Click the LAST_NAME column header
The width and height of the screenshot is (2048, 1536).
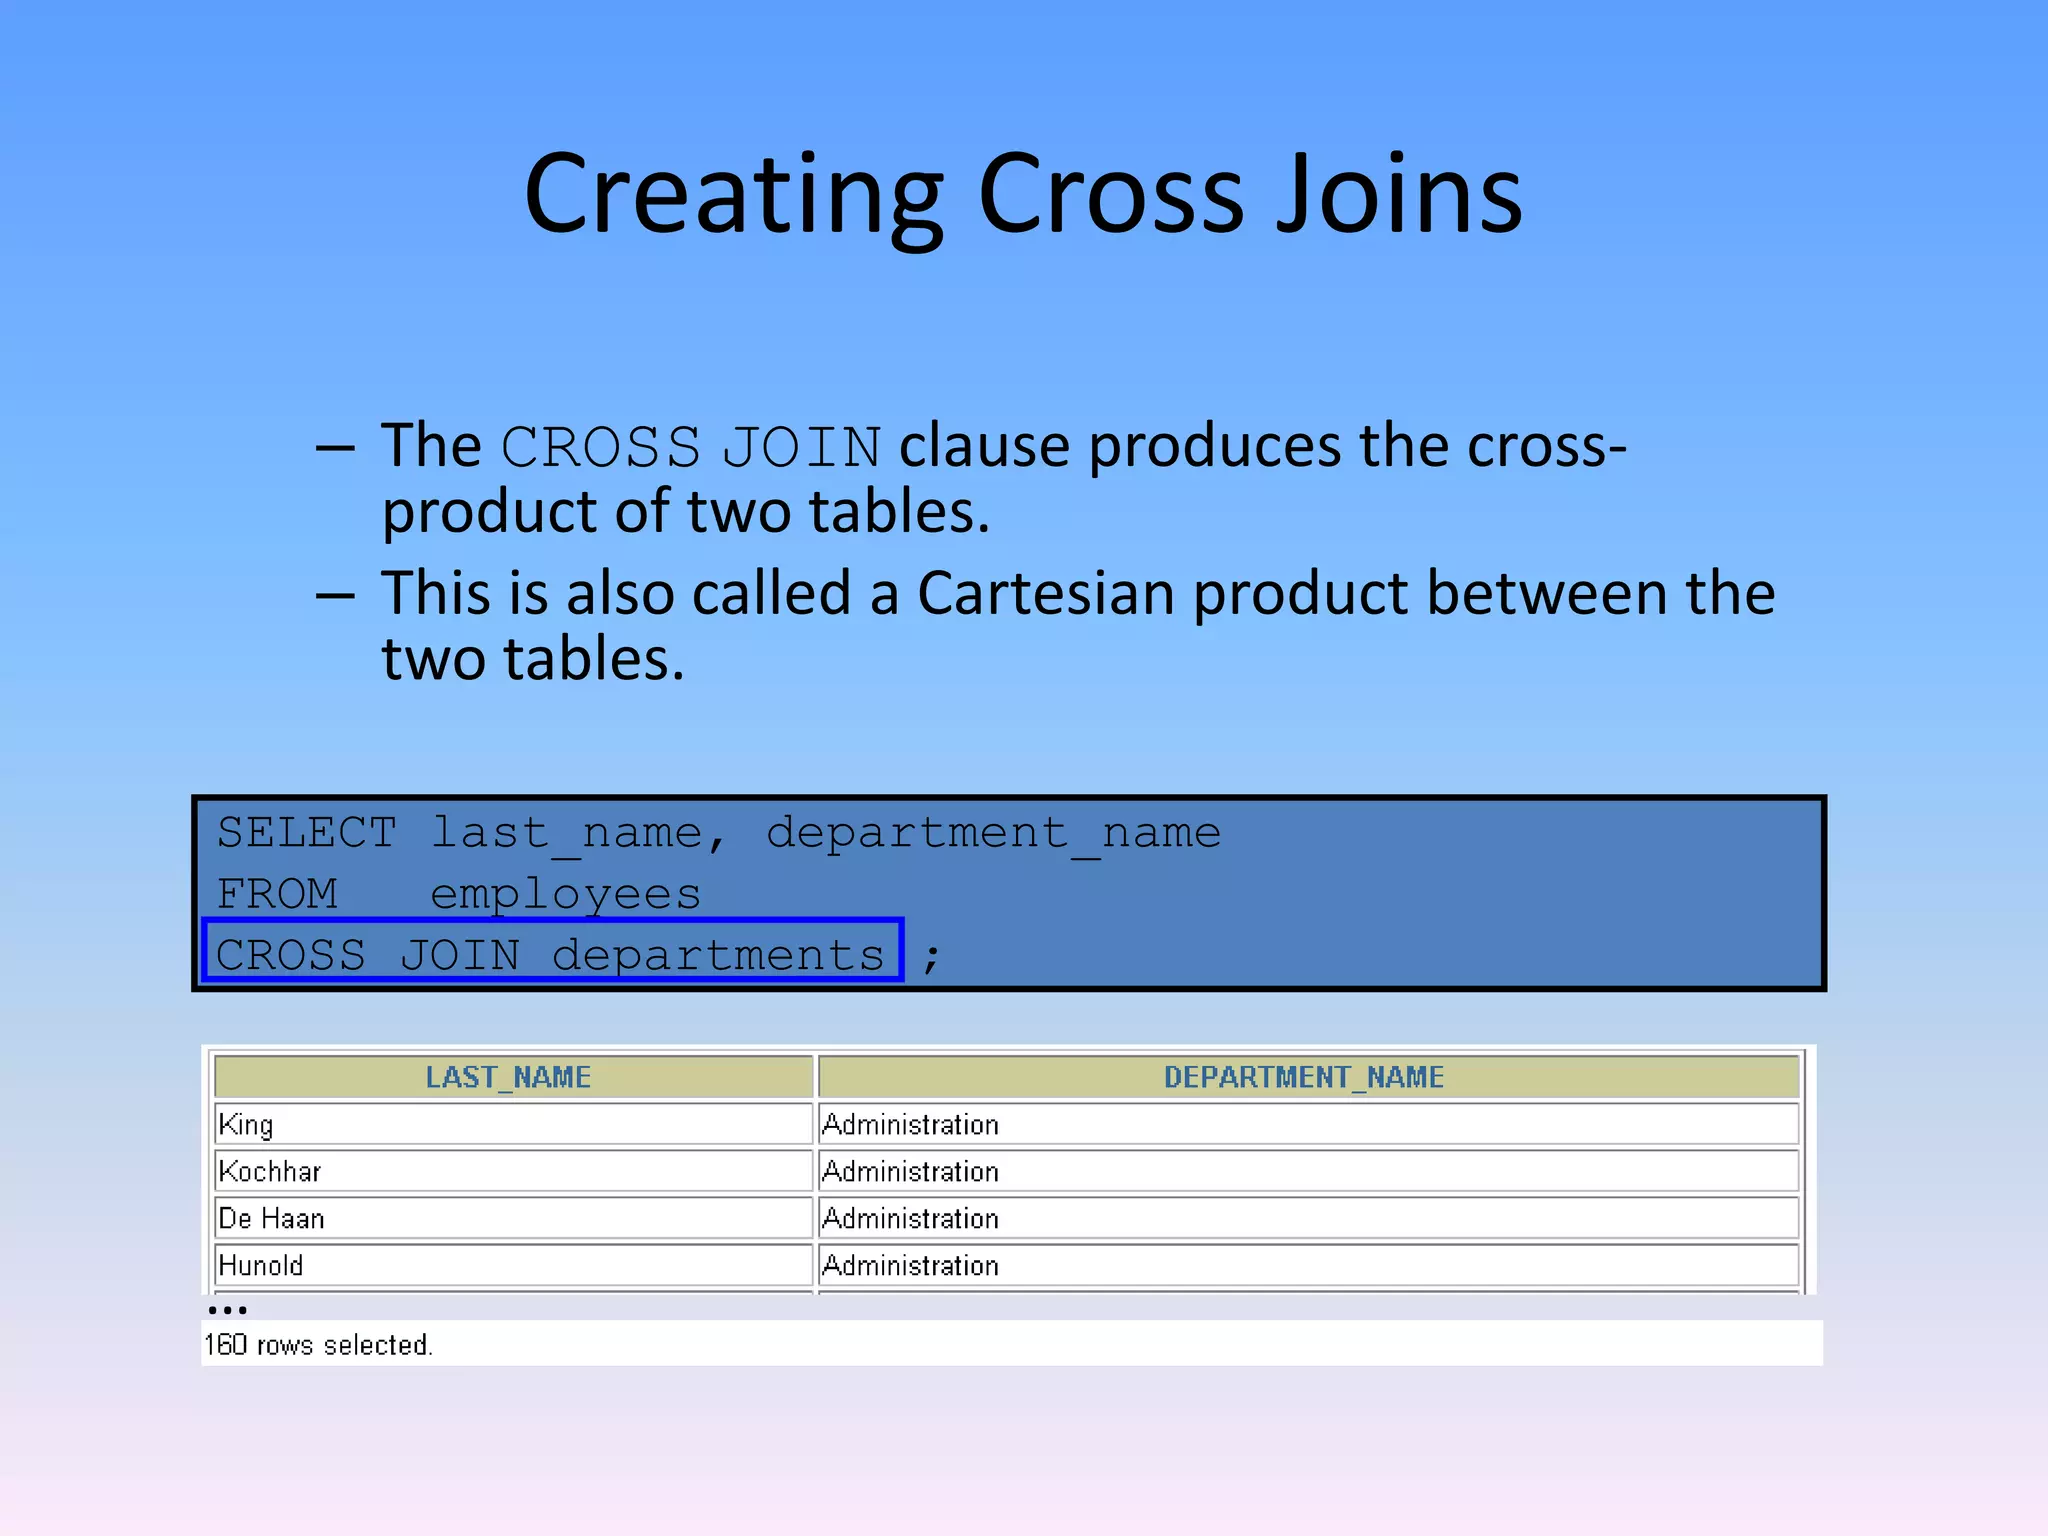click(513, 1077)
